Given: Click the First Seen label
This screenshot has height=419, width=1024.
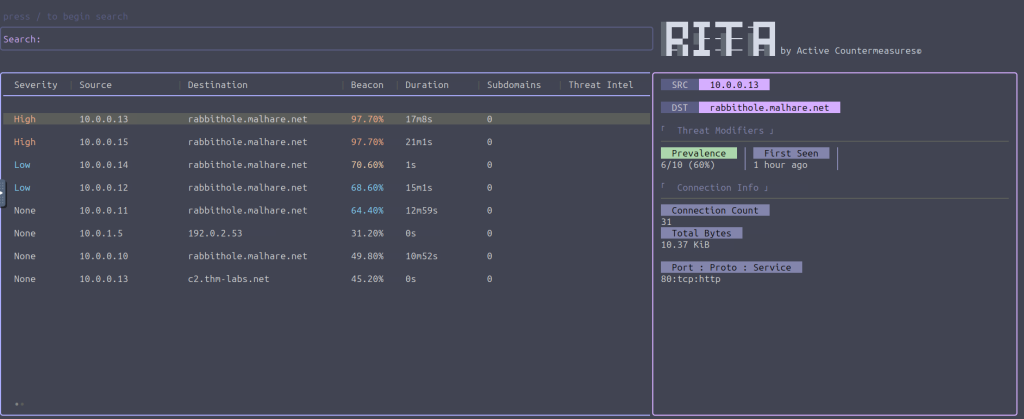Looking at the screenshot, I should point(791,153).
